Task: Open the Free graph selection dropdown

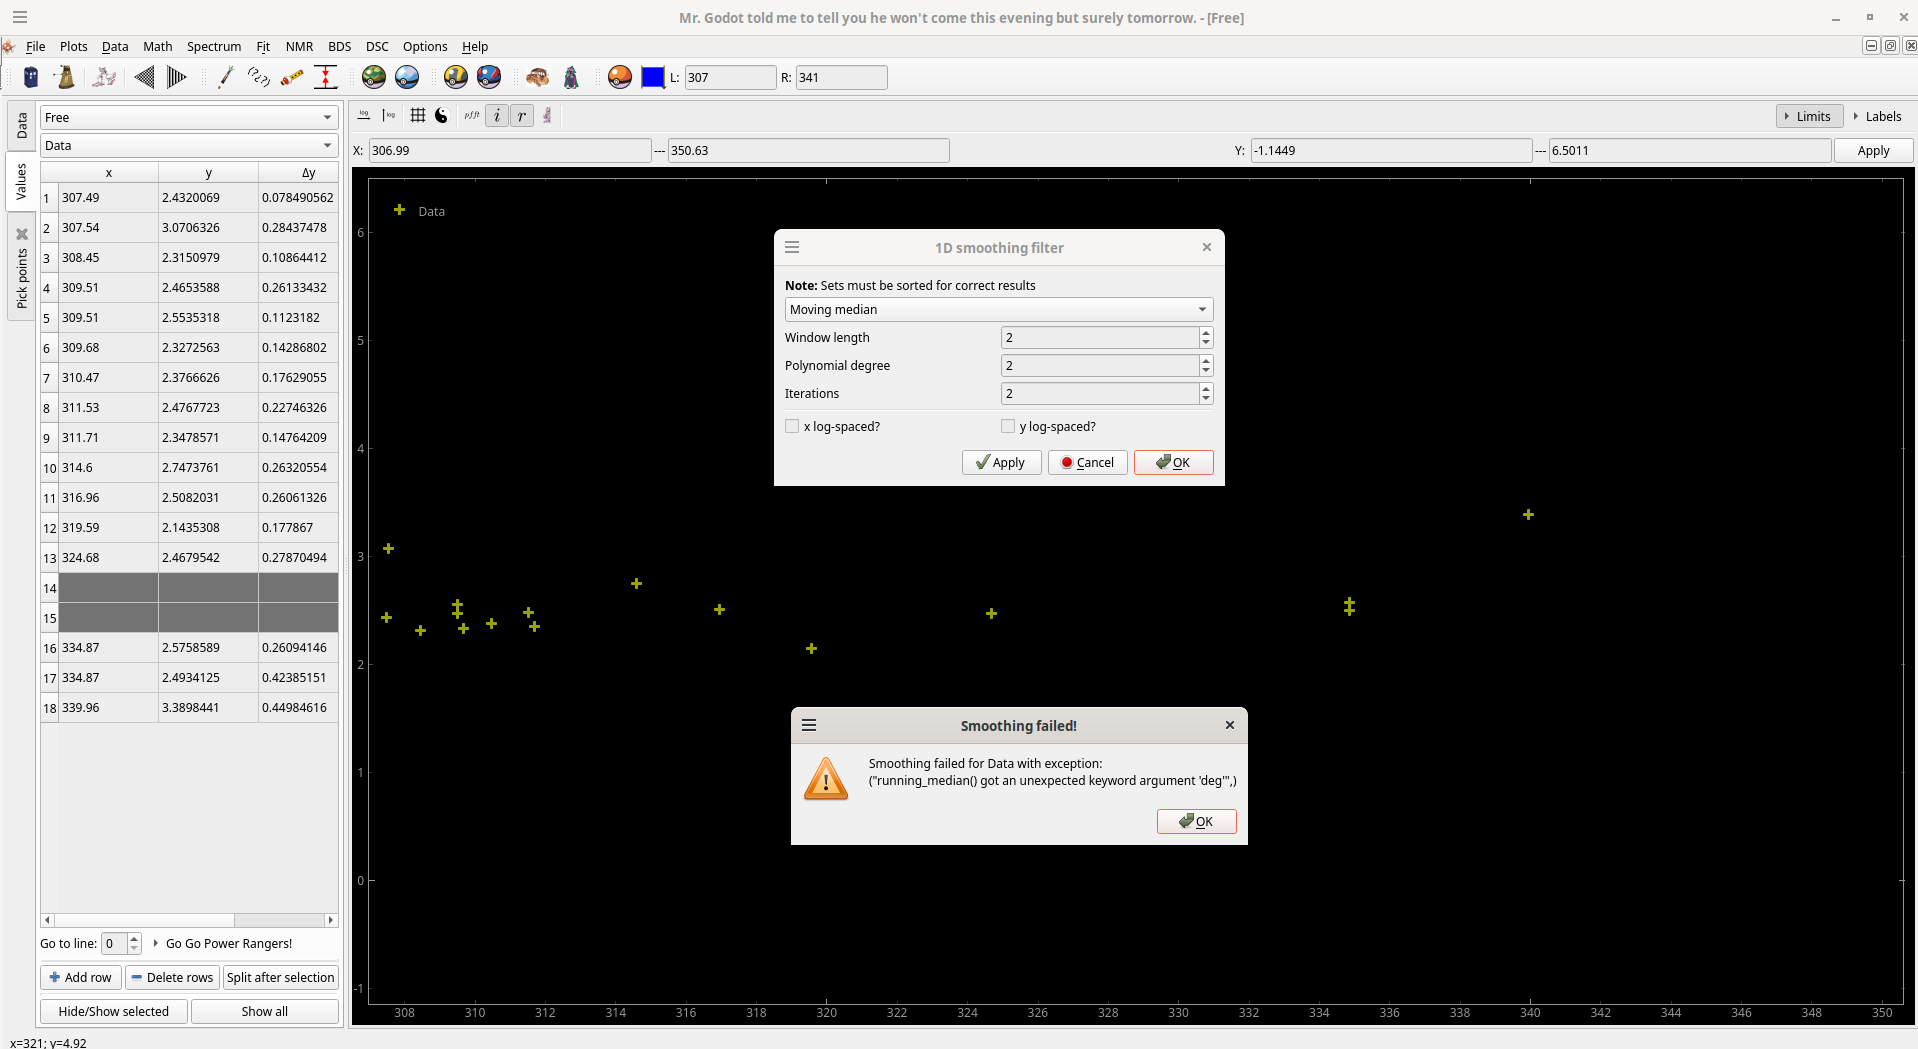Action: [x=188, y=118]
